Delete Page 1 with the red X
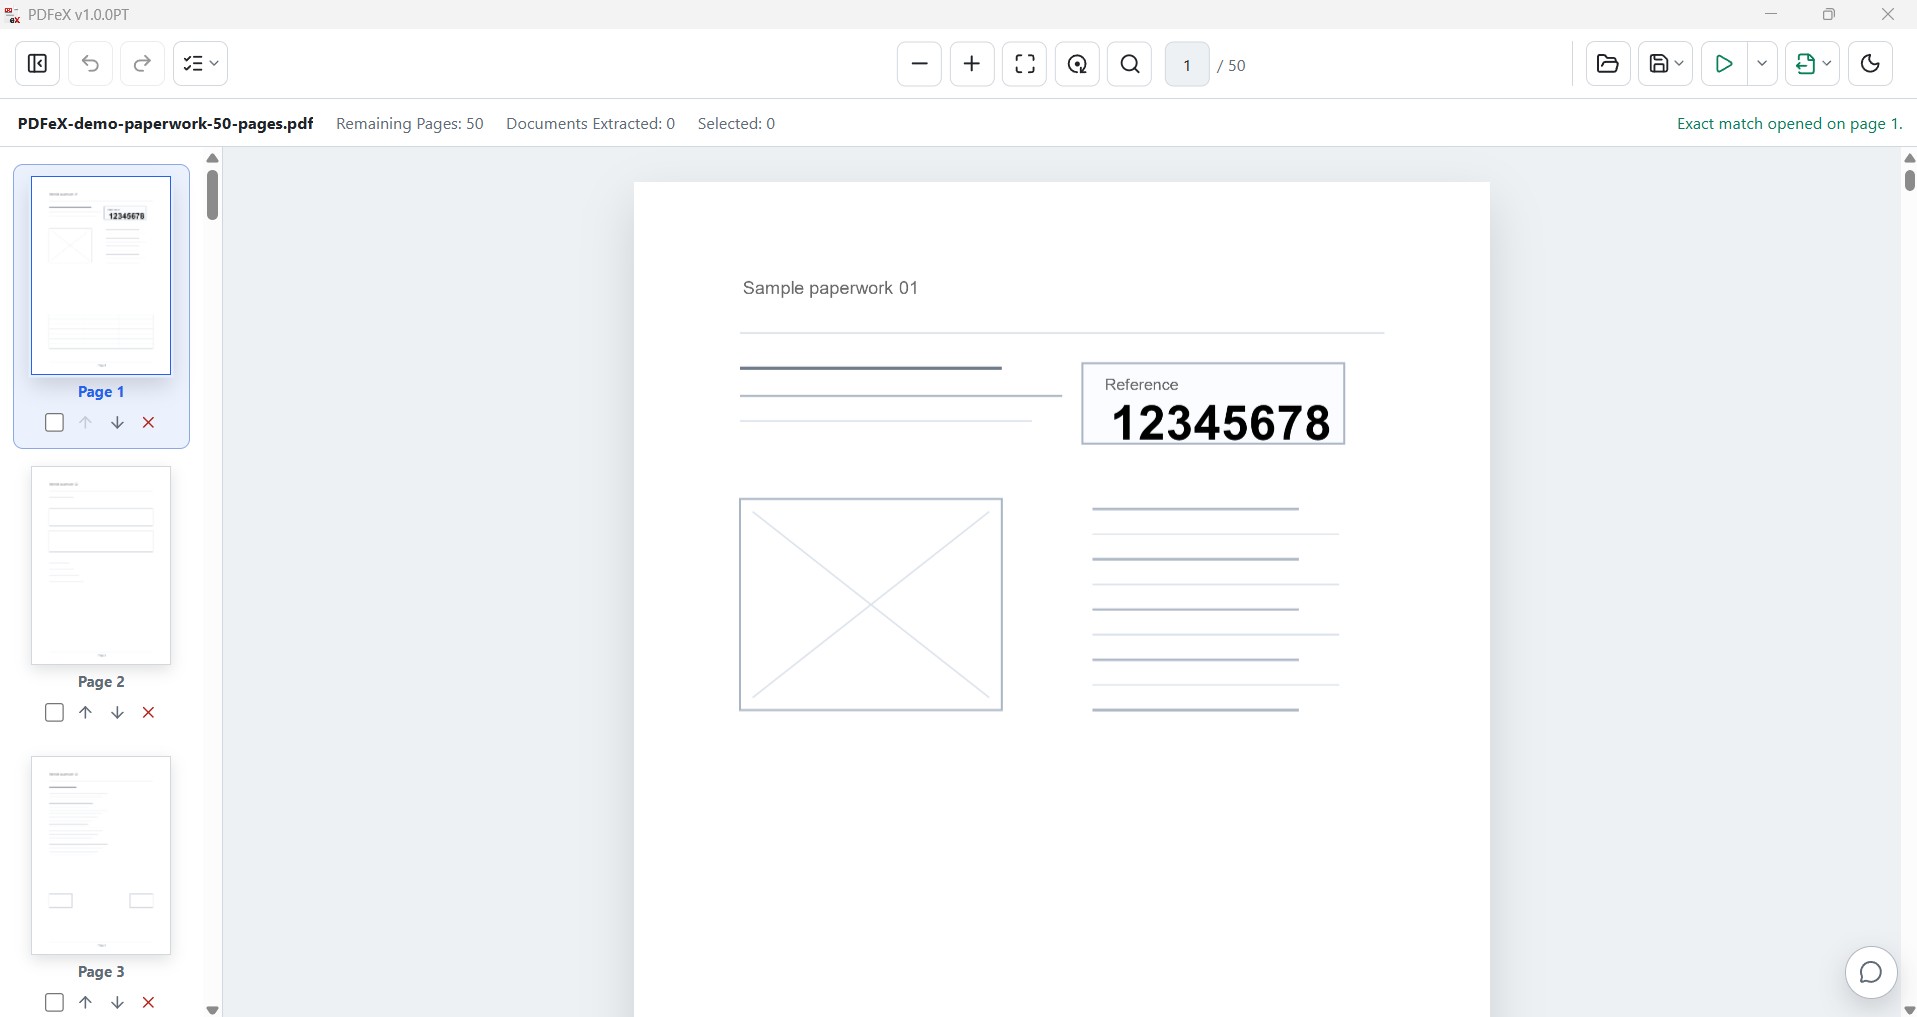Screen dimensions: 1917x1017 (149, 423)
